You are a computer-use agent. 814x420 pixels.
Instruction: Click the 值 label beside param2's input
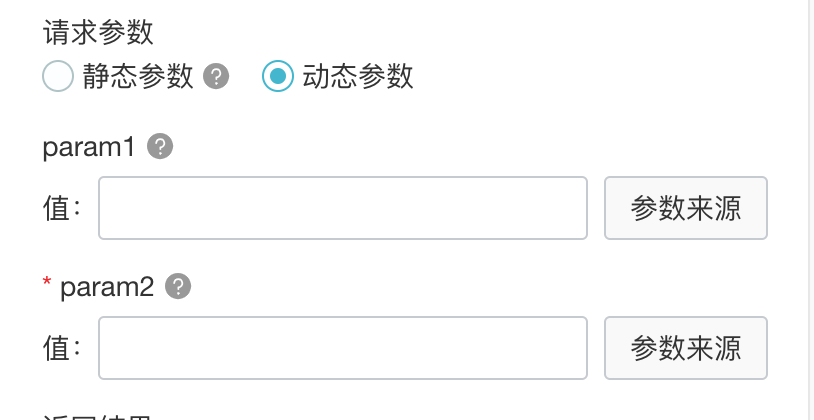60,348
